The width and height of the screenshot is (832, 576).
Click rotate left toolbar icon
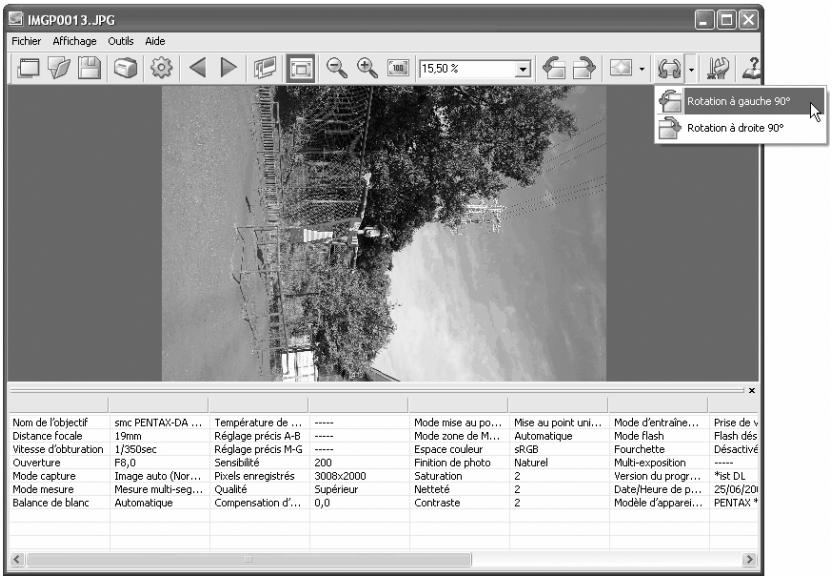(x=554, y=68)
